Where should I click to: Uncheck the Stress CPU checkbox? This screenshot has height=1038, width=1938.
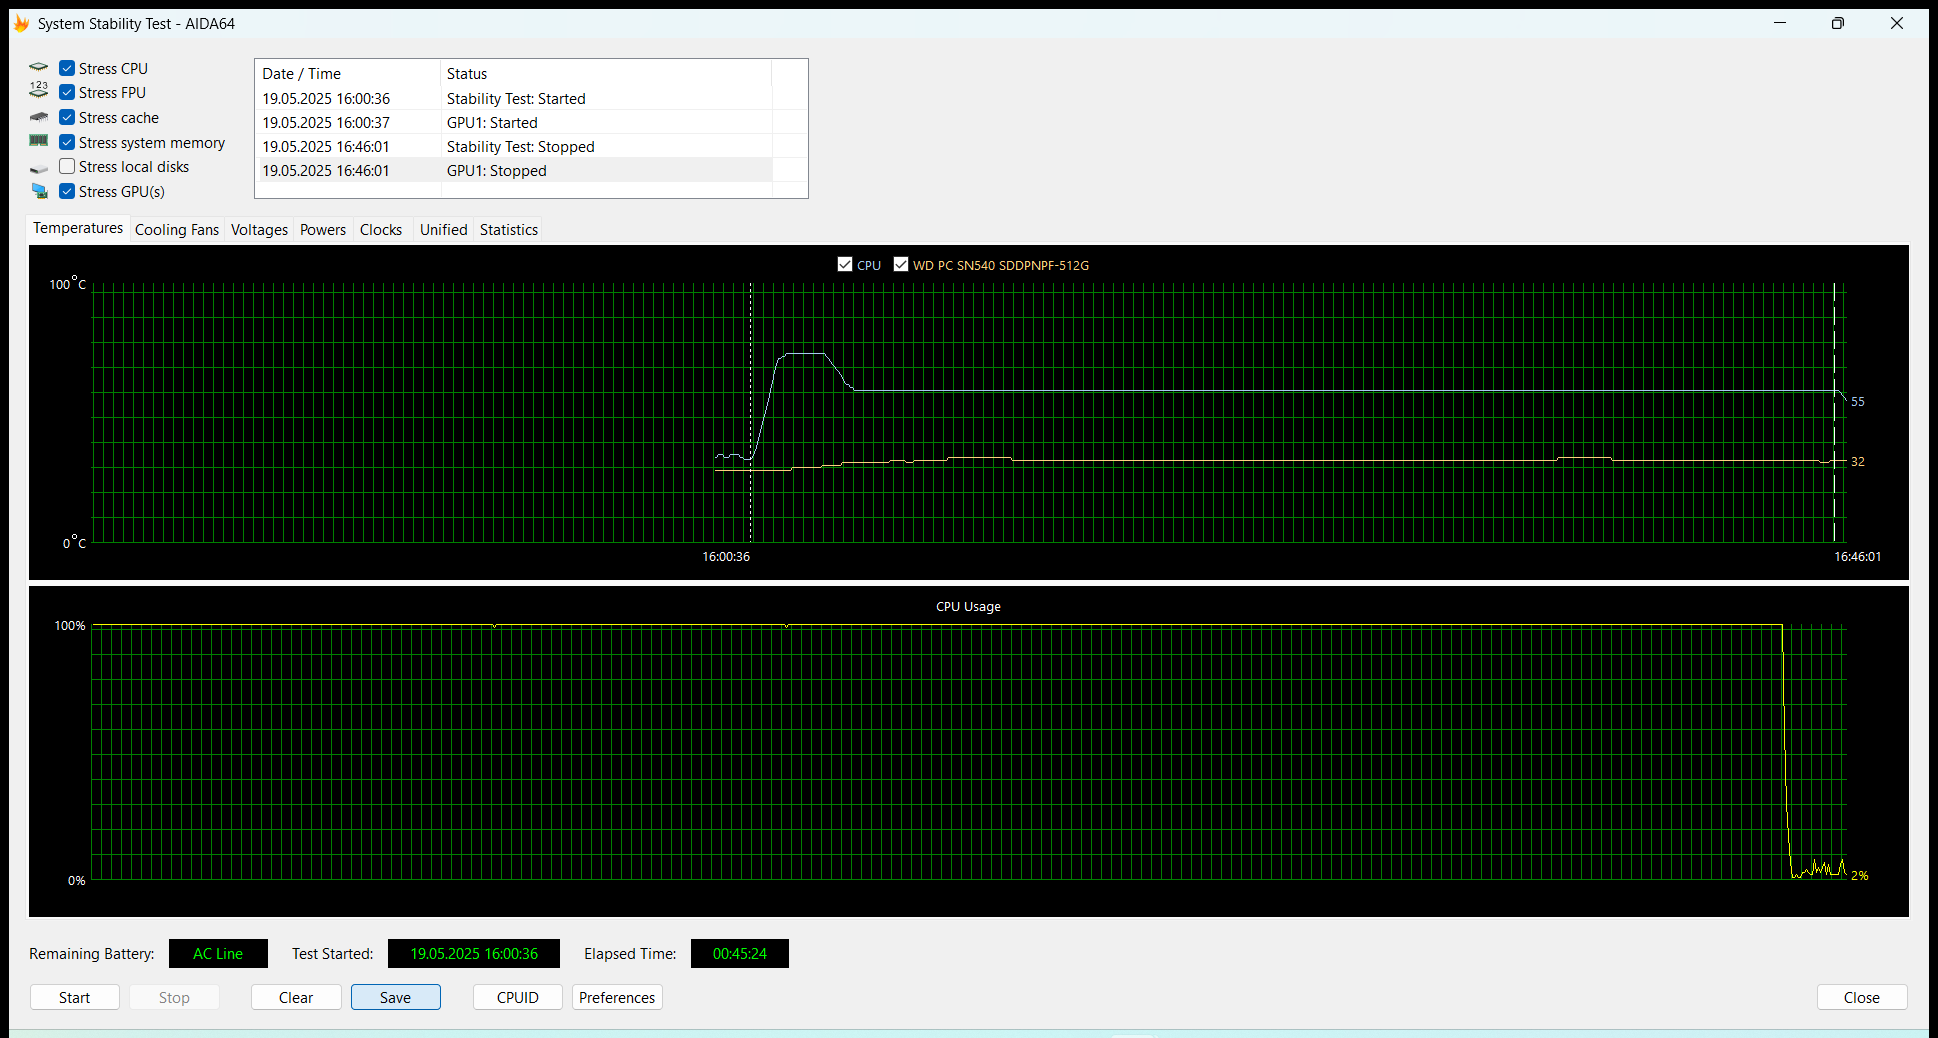pyautogui.click(x=67, y=68)
